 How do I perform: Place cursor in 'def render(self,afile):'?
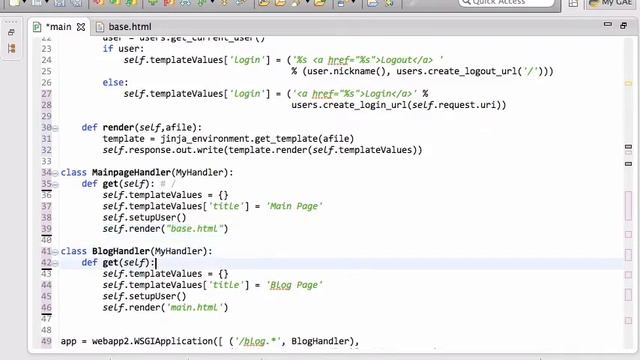click(x=141, y=128)
